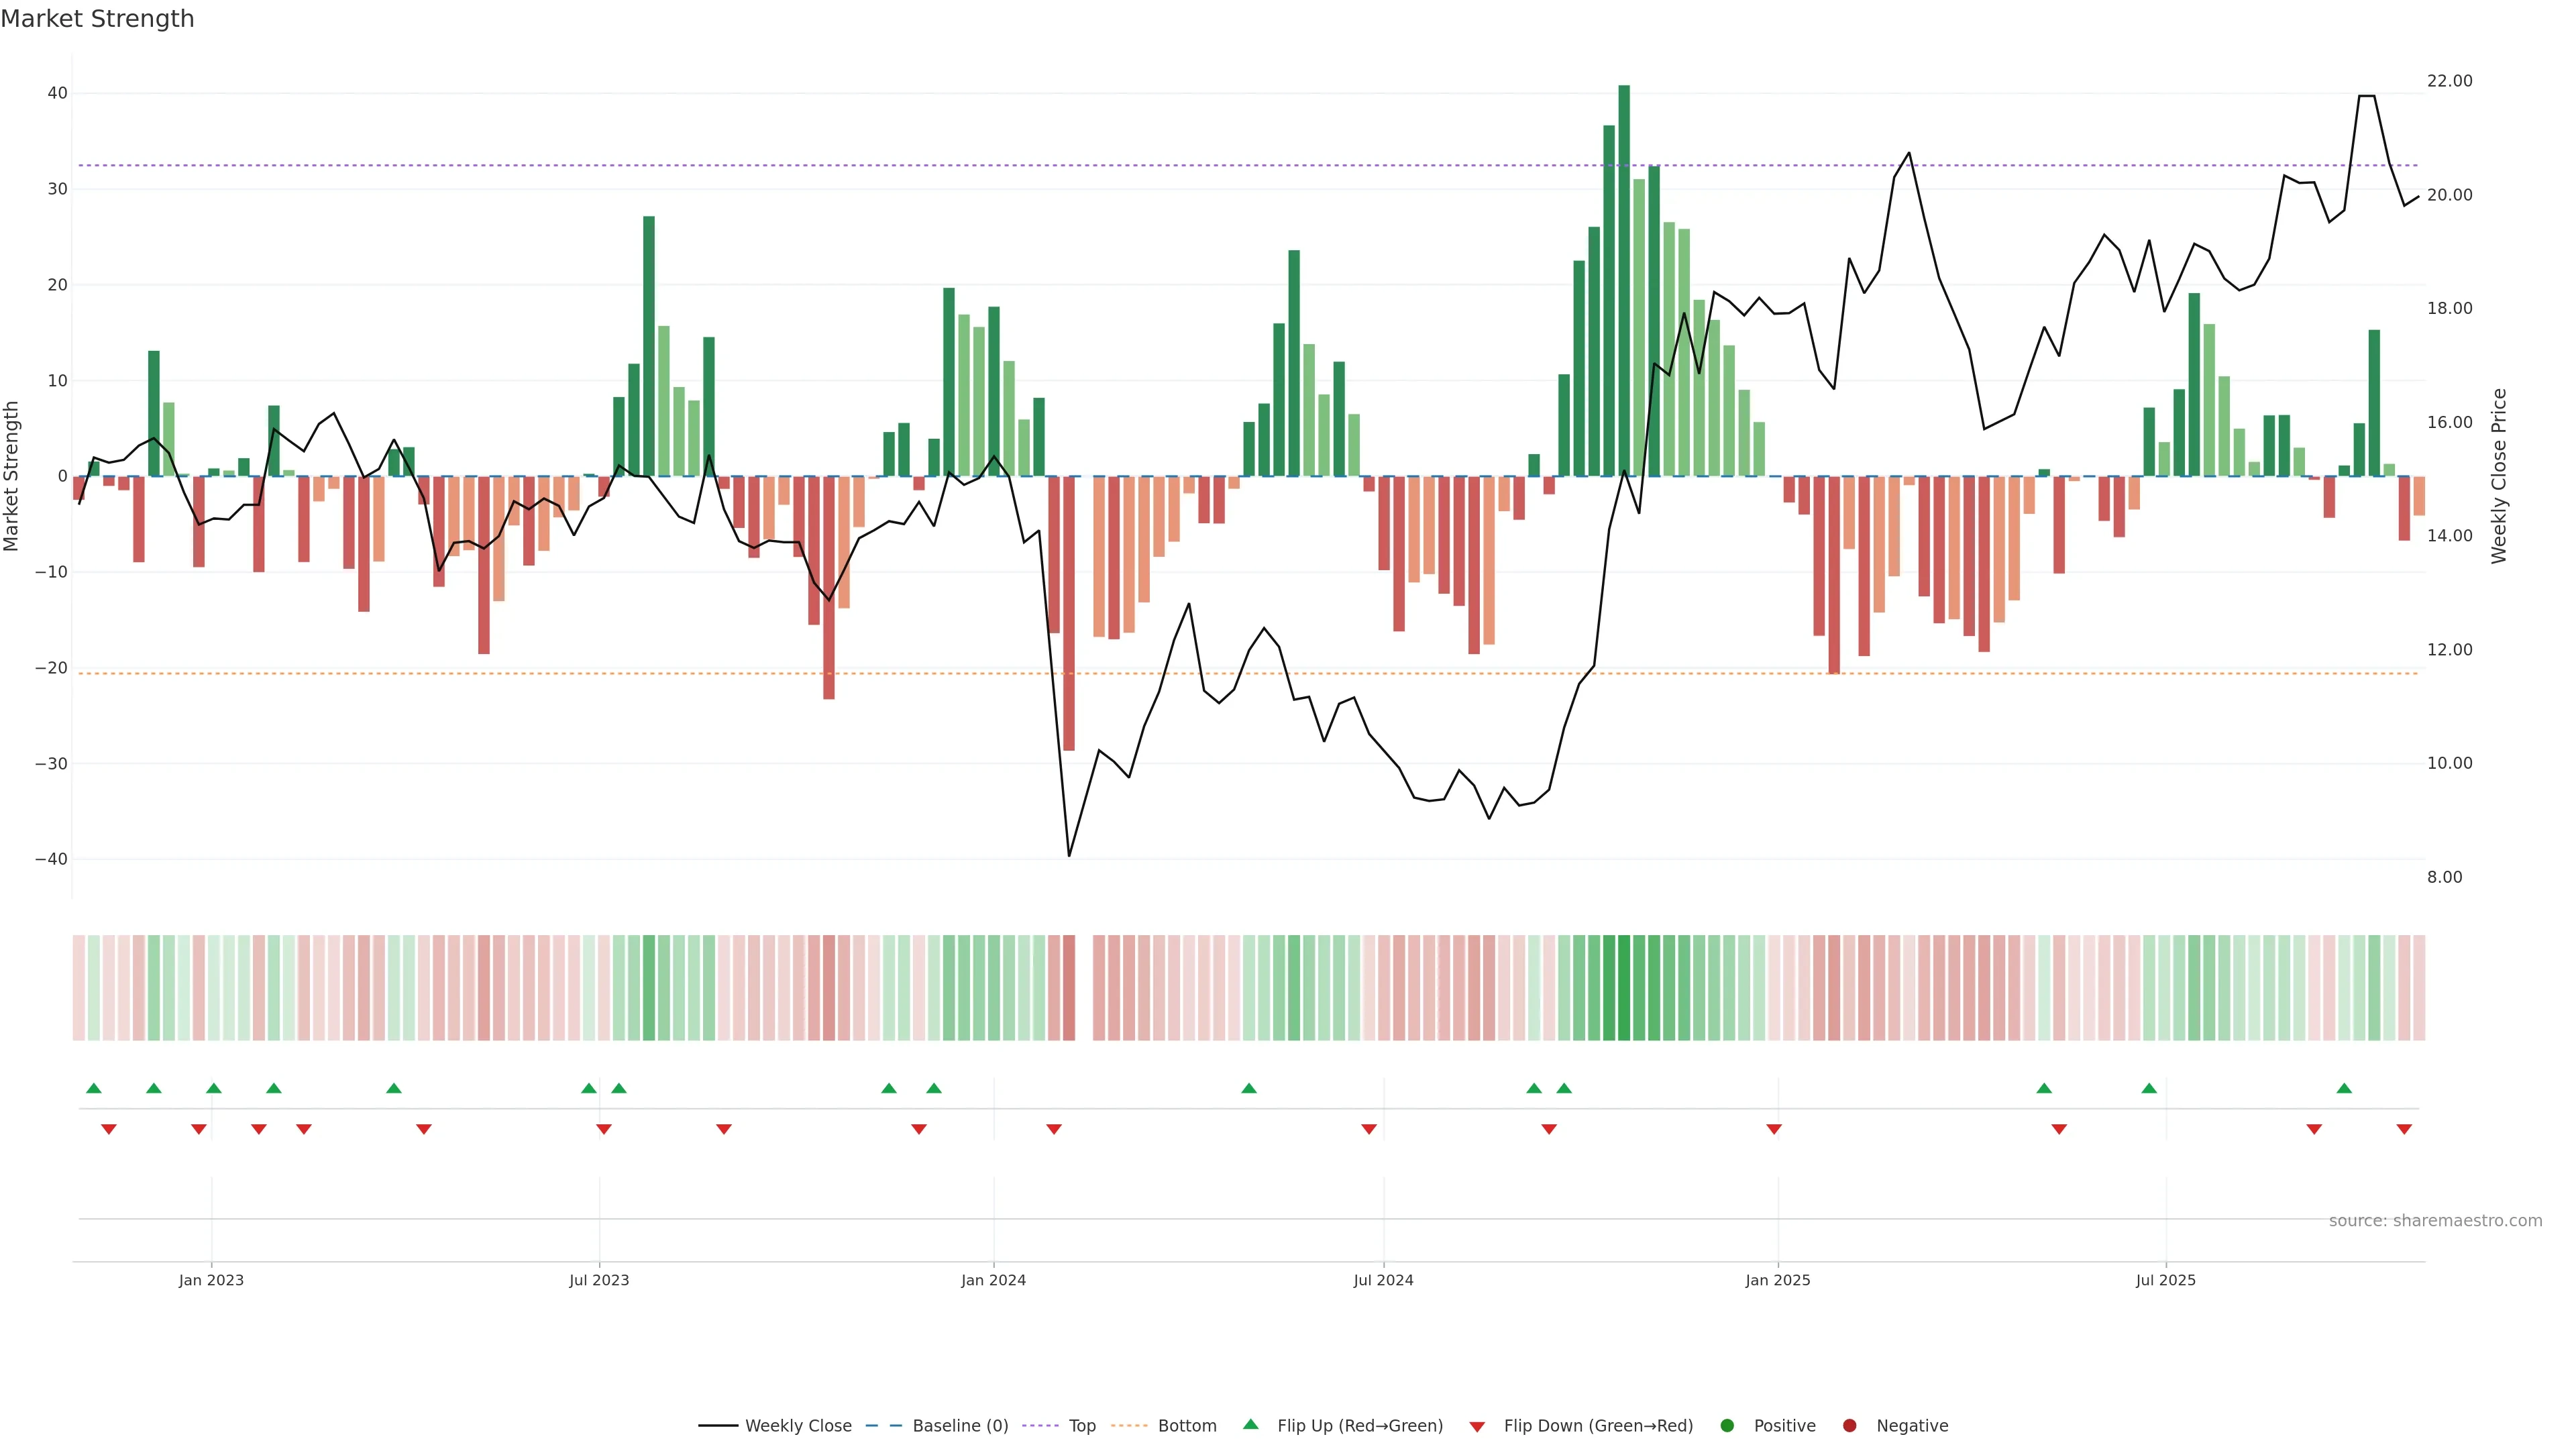Image resolution: width=2576 pixels, height=1449 pixels.
Task: Click the last red flip-down triangle marker
Action: click(2404, 1129)
